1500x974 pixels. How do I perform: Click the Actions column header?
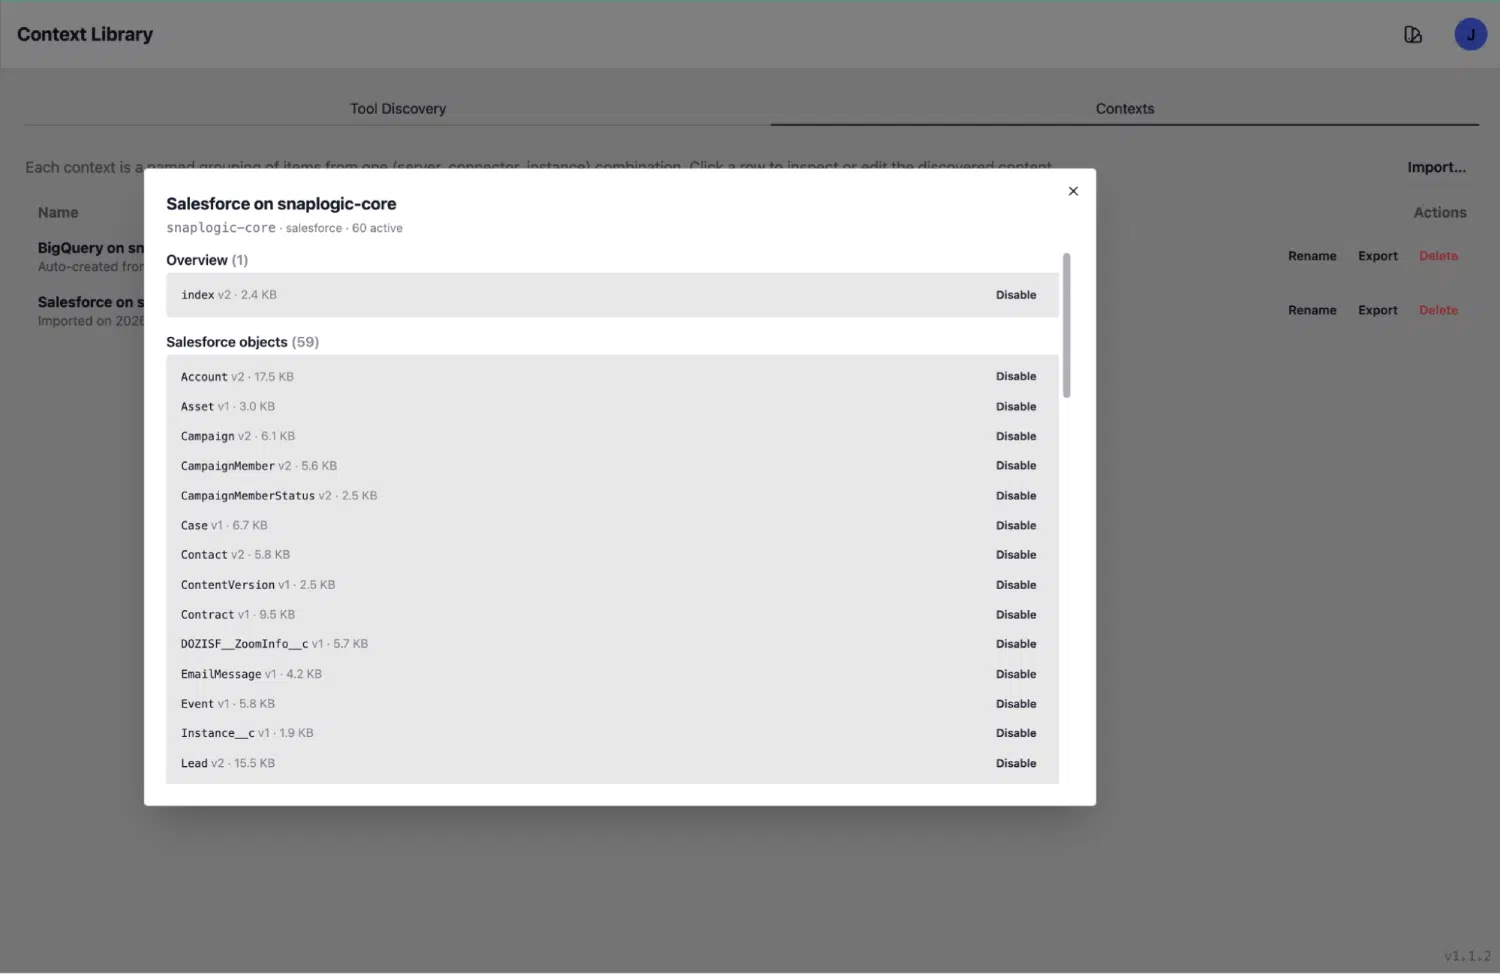1440,213
